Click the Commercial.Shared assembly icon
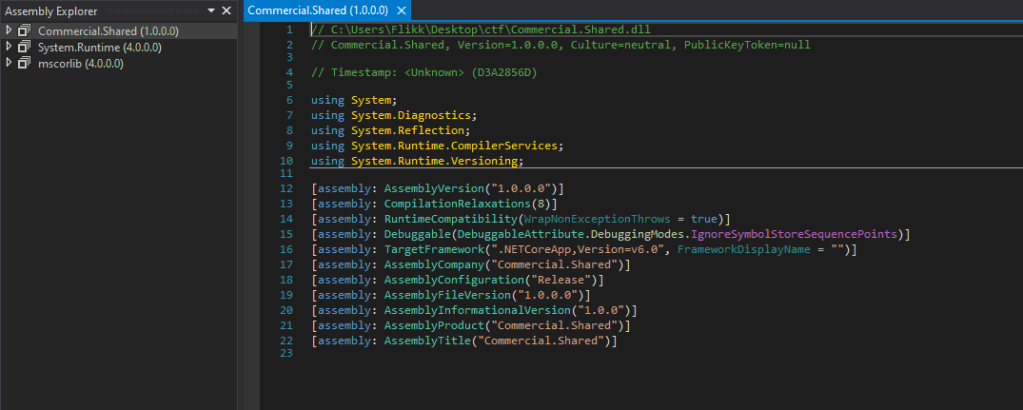The height and width of the screenshot is (410, 1023). pos(25,31)
